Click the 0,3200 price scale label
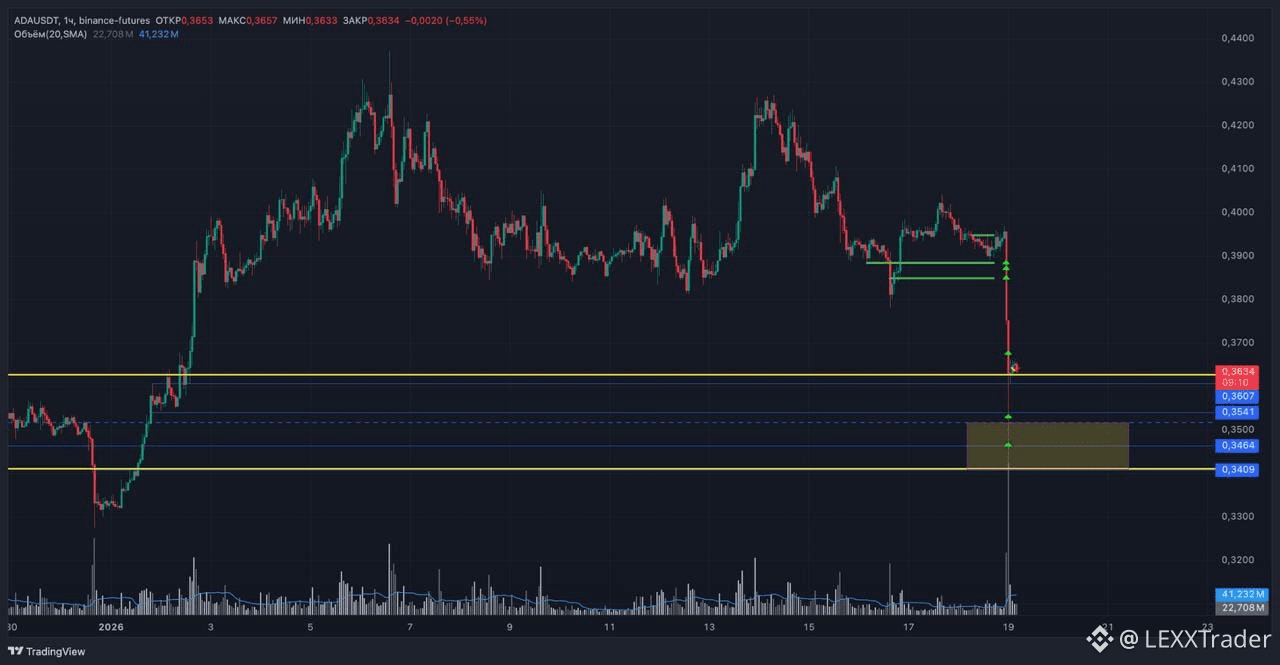This screenshot has height=665, width=1280. point(1237,560)
